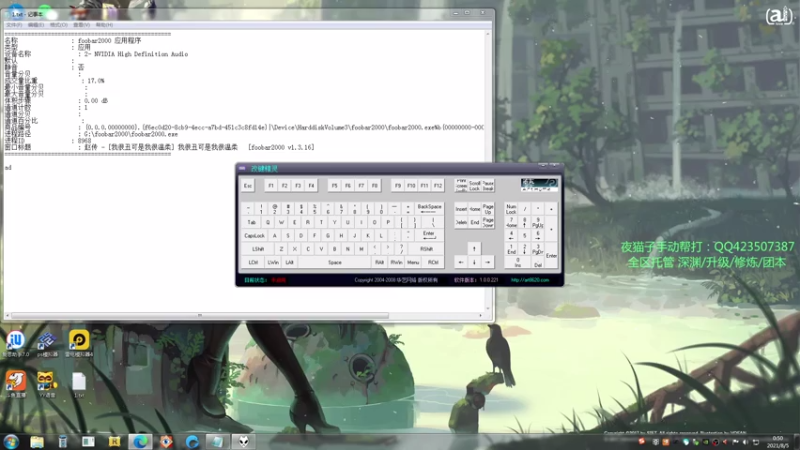Click the Z key on the virtual keyboard
The height and width of the screenshot is (450, 800).
point(281,249)
